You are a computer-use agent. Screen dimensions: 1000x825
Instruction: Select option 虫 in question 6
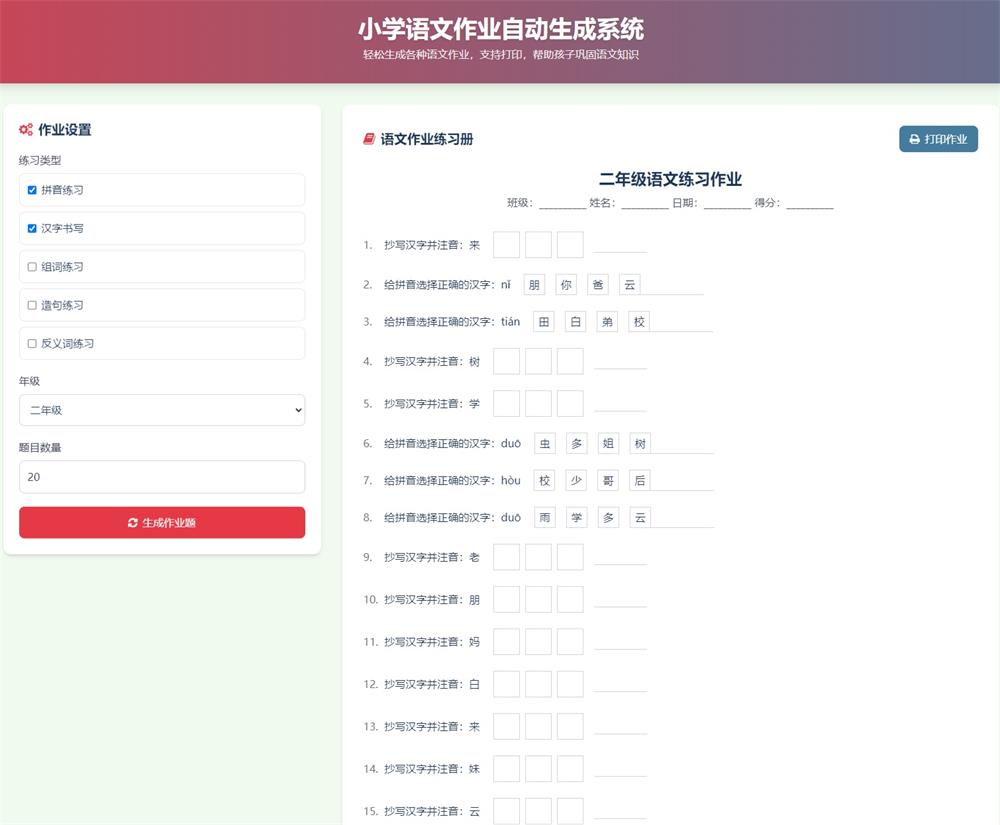(x=545, y=443)
